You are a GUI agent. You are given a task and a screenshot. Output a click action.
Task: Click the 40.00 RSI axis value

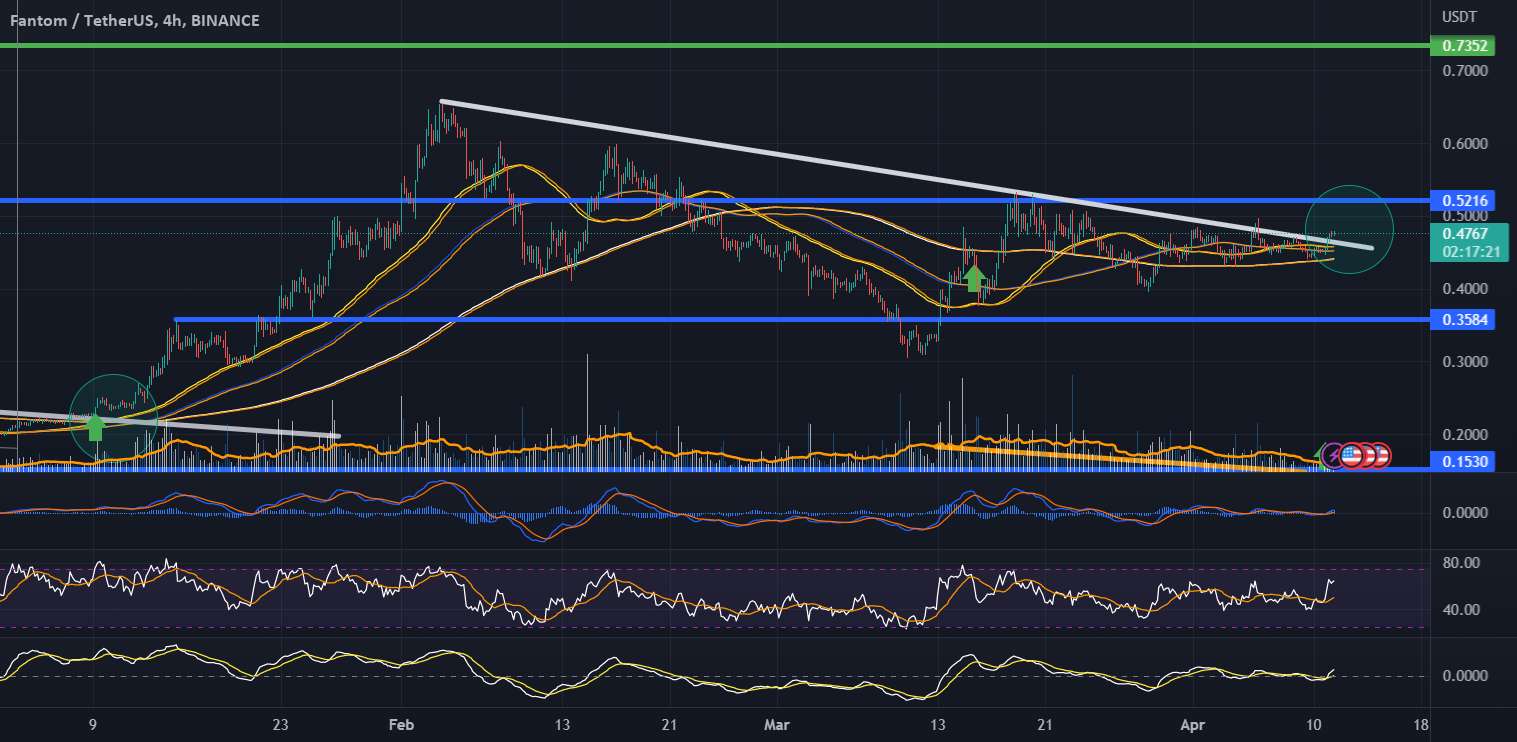1462,610
